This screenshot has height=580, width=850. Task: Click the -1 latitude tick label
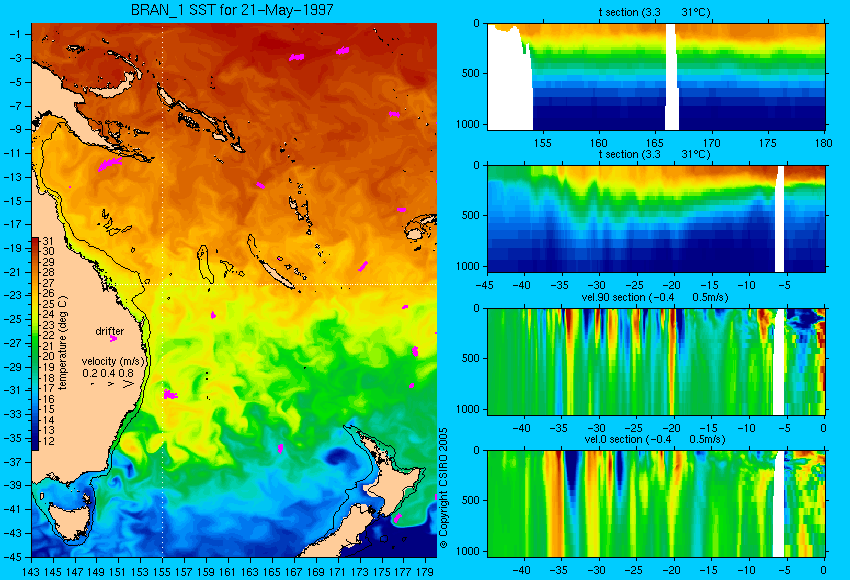(15, 34)
